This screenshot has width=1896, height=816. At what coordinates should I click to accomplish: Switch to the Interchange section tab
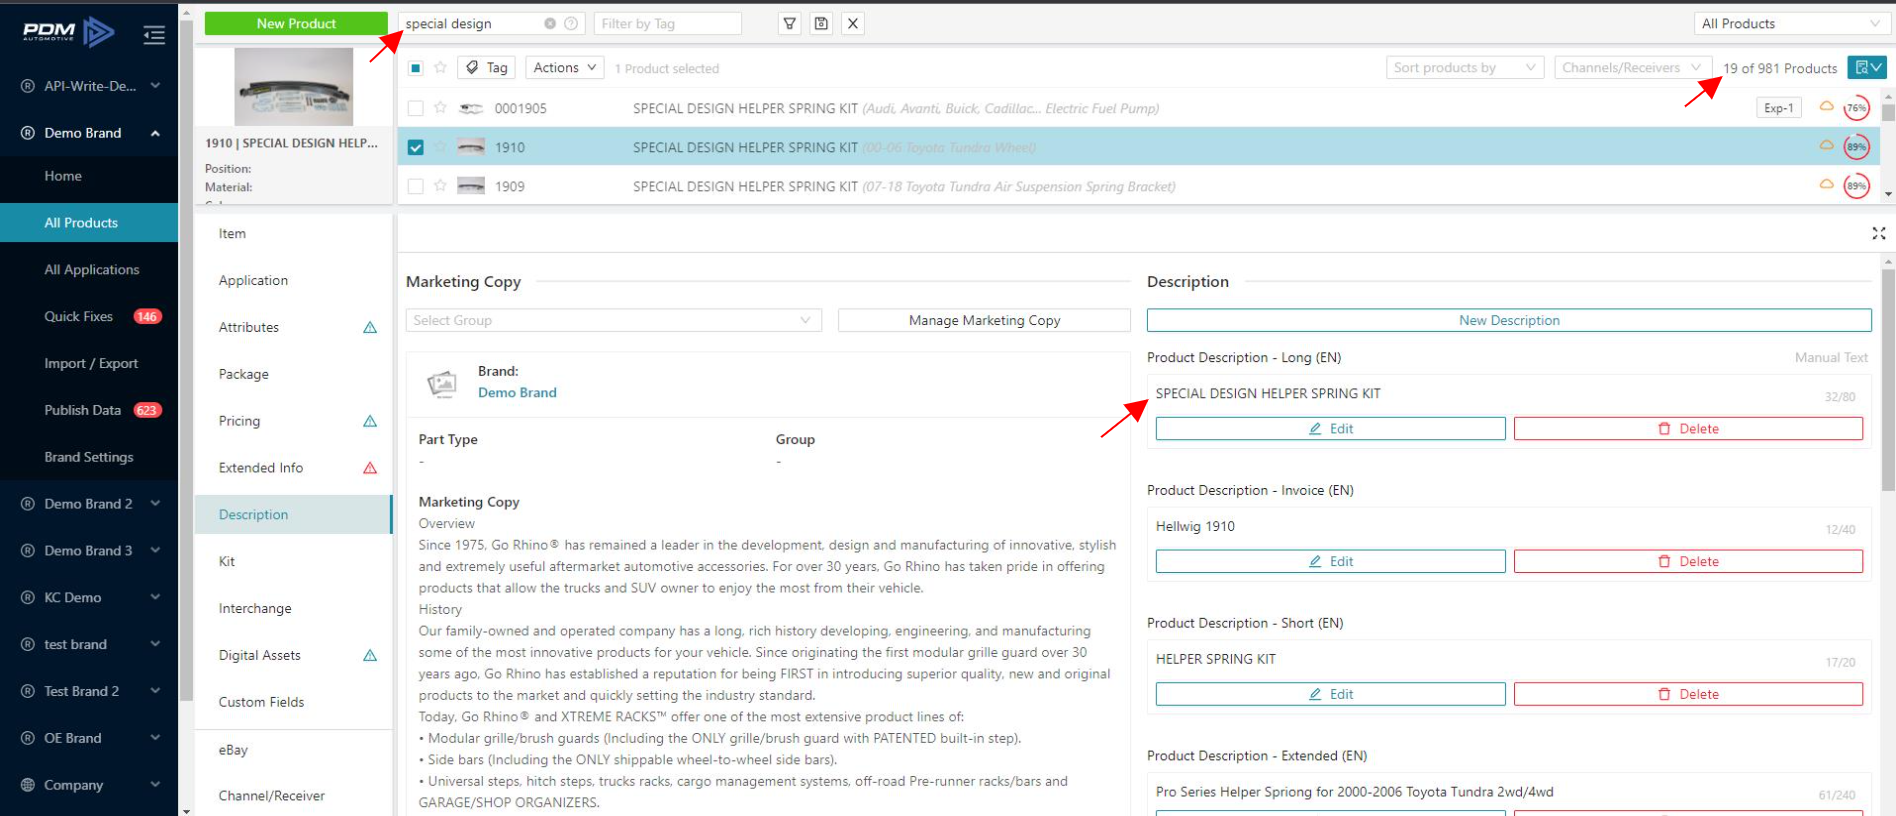click(x=293, y=608)
